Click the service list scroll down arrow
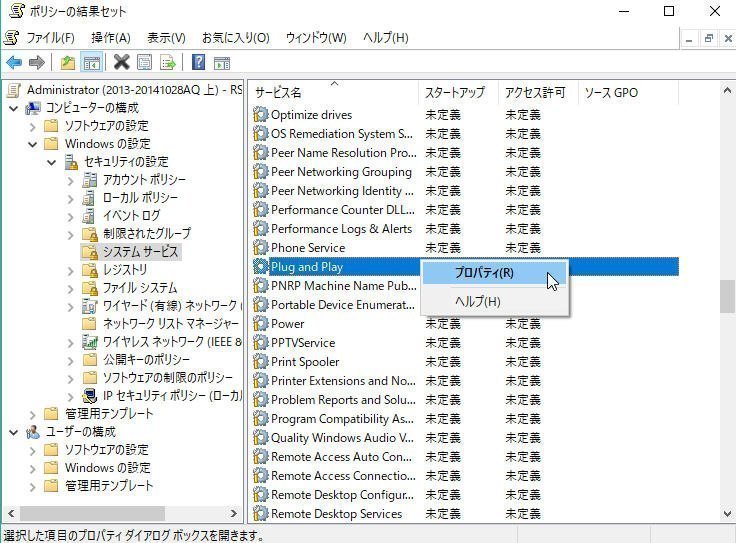This screenshot has height=543, width=736. click(727, 513)
